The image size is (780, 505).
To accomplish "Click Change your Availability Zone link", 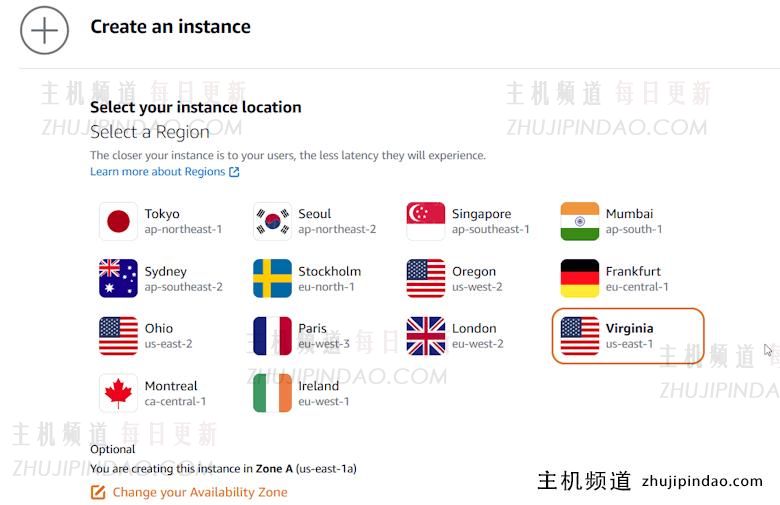I will click(199, 492).
